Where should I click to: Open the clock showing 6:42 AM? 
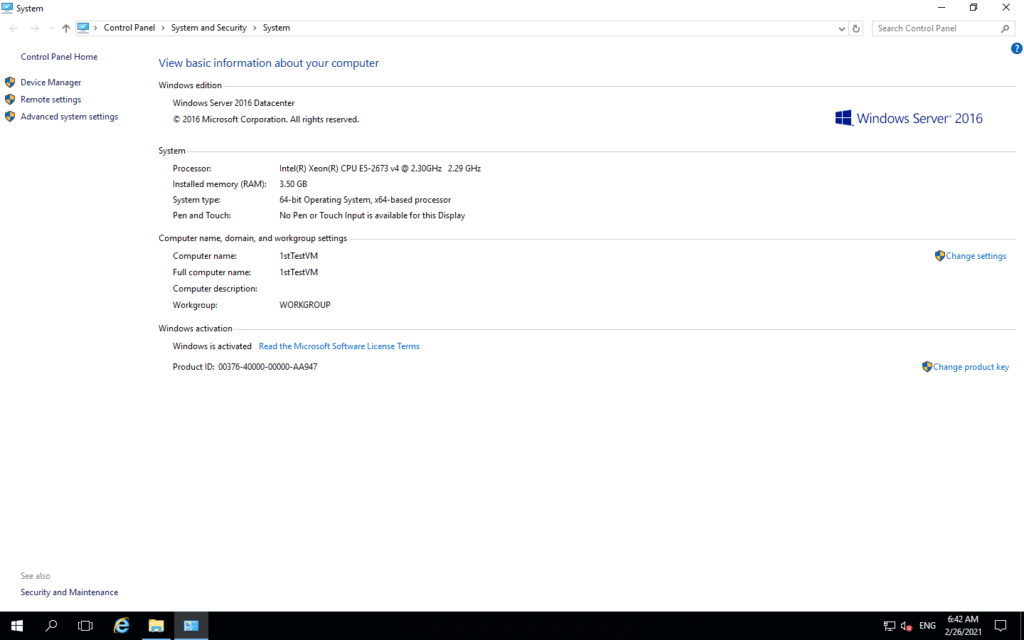(963, 626)
